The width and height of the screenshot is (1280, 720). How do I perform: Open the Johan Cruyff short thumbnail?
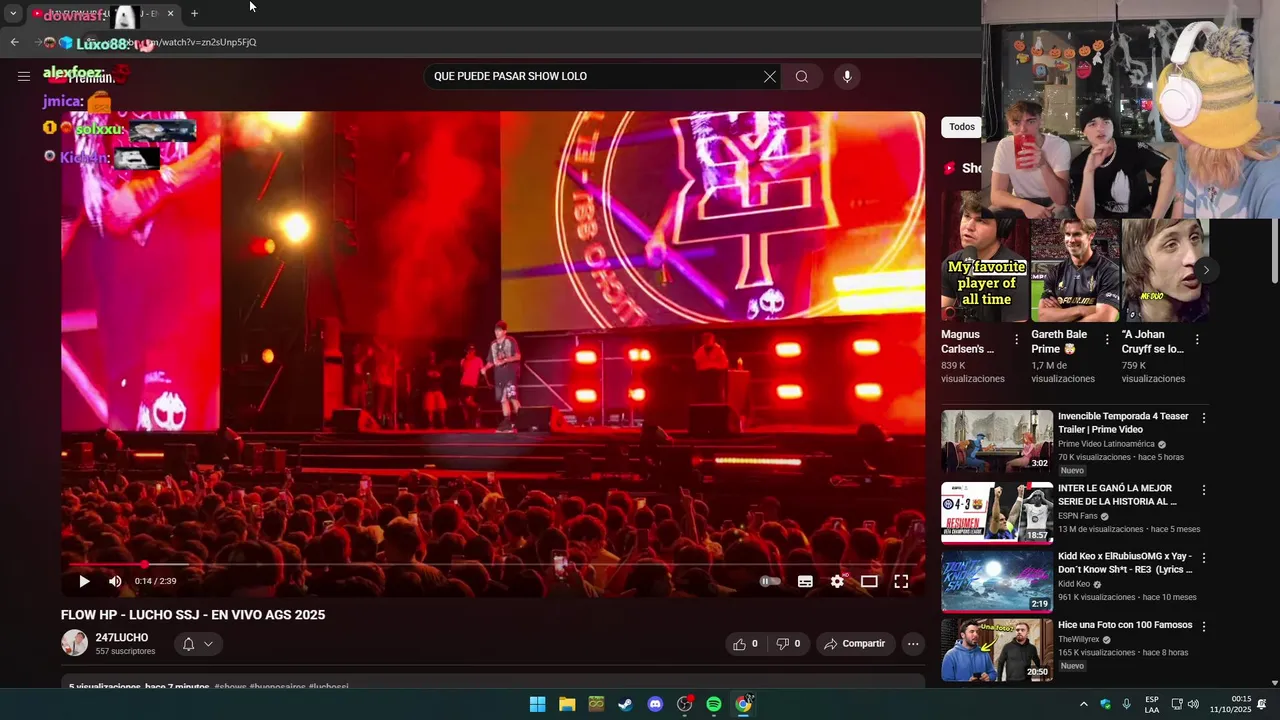point(1165,270)
